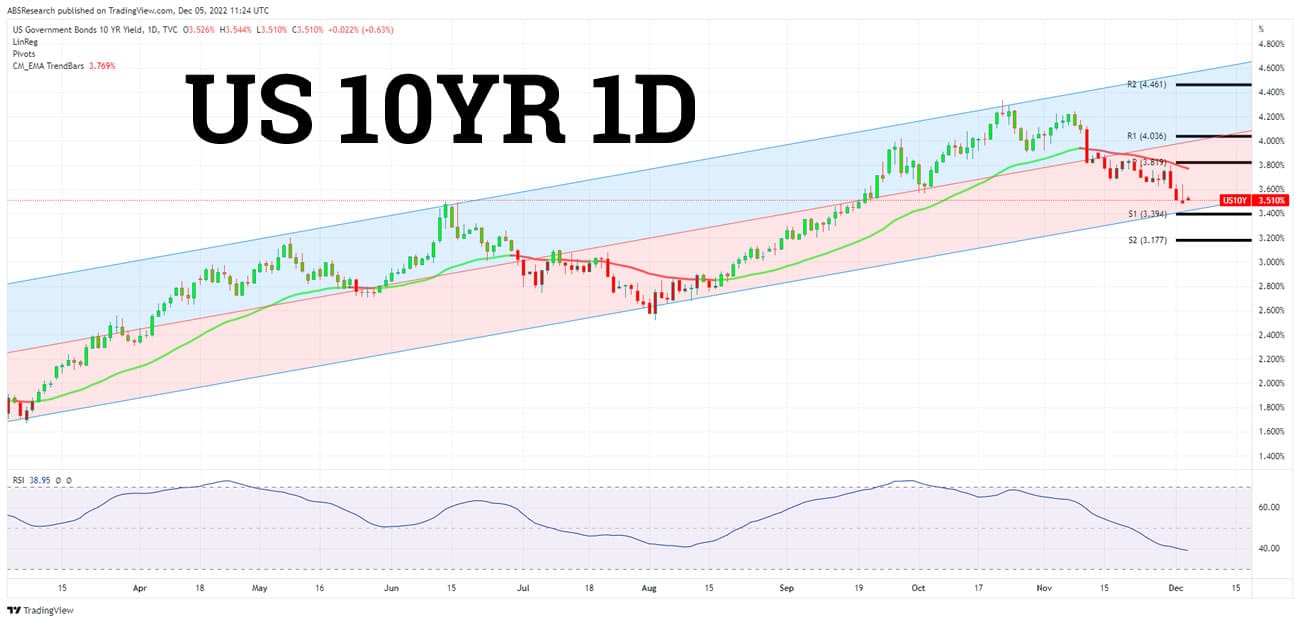The height and width of the screenshot is (623, 1300).
Task: Click the 19 date label after Sep
Action: (858, 588)
